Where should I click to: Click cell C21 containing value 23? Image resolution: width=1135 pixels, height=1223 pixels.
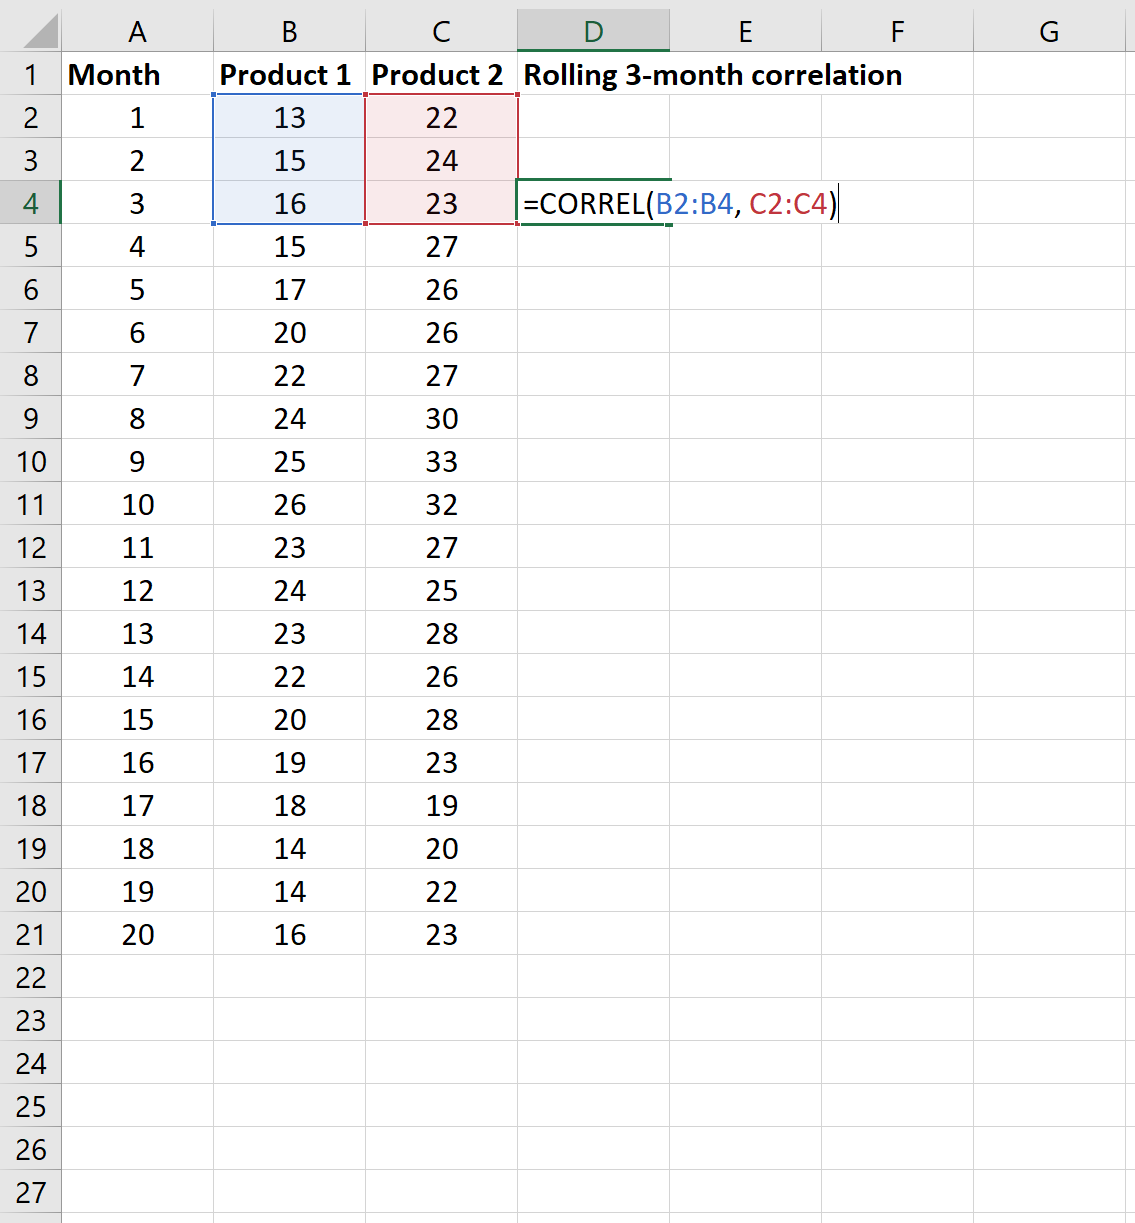click(x=441, y=934)
